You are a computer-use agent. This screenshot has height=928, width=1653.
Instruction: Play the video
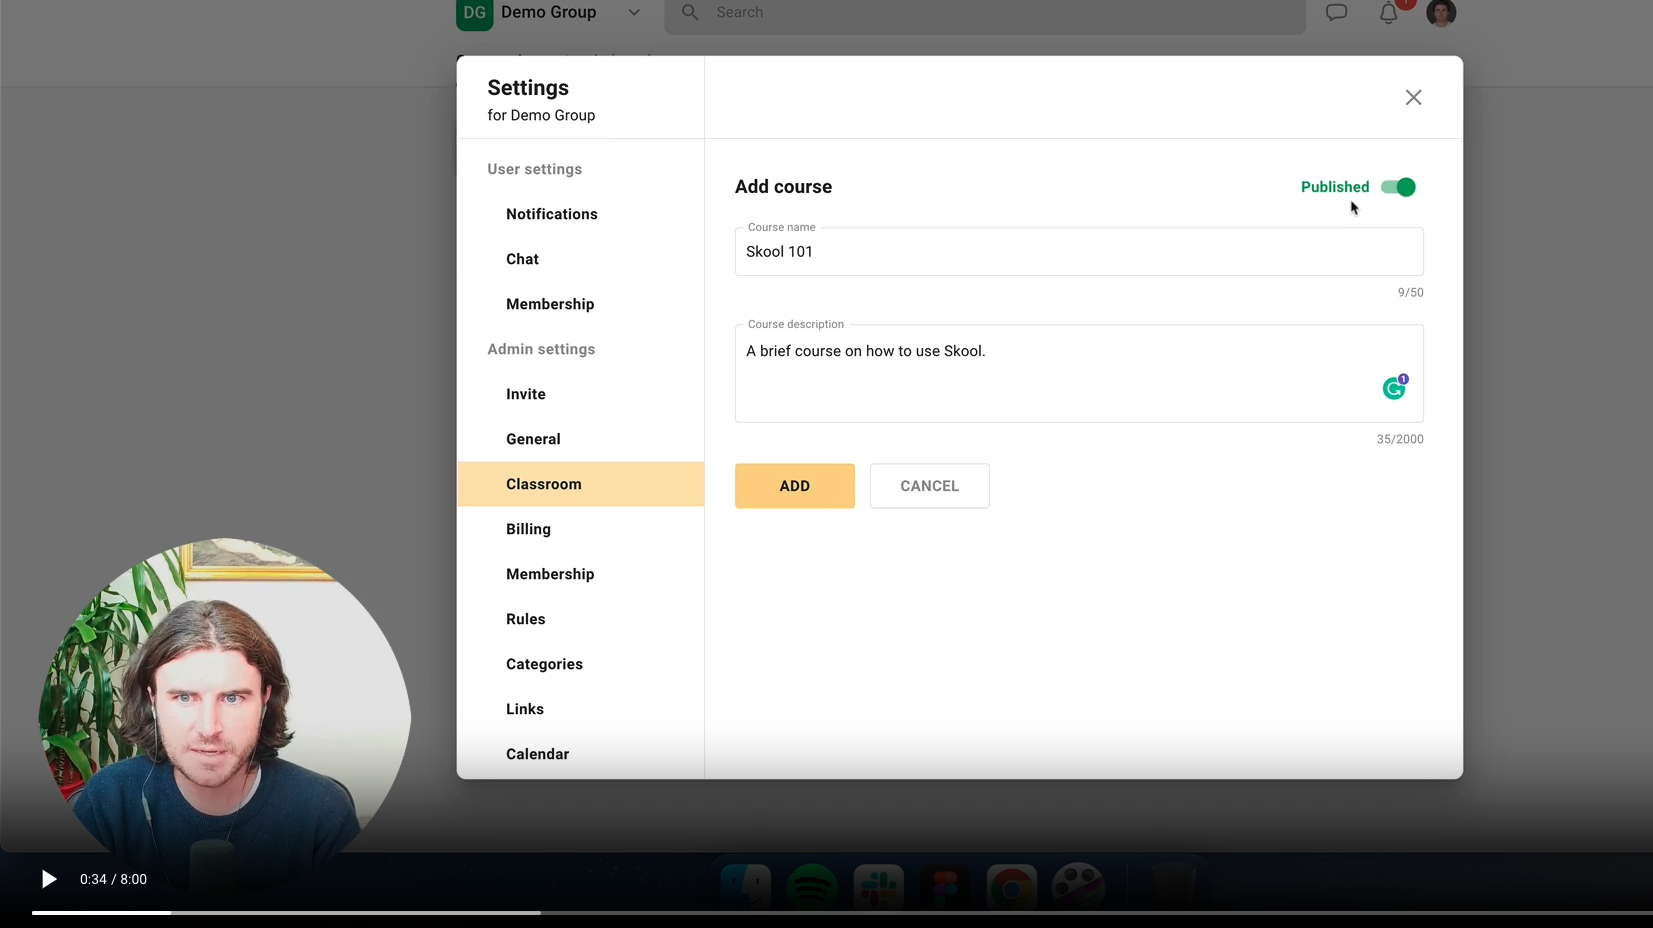click(48, 879)
